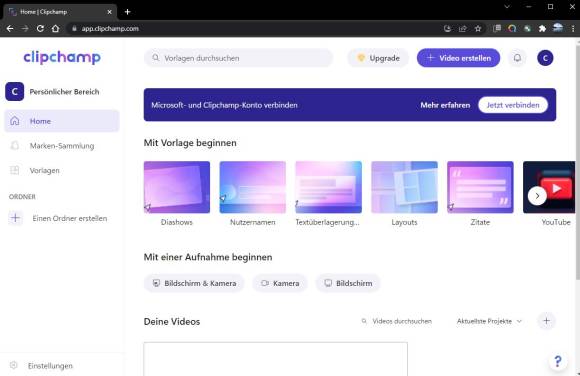Open the Zitate template thumbnail

tap(480, 187)
